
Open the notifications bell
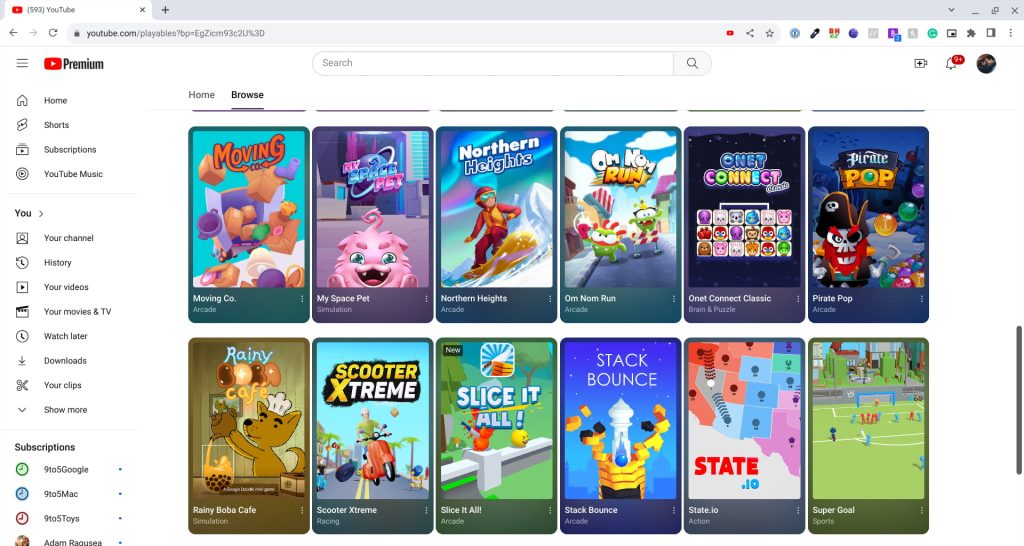[951, 64]
